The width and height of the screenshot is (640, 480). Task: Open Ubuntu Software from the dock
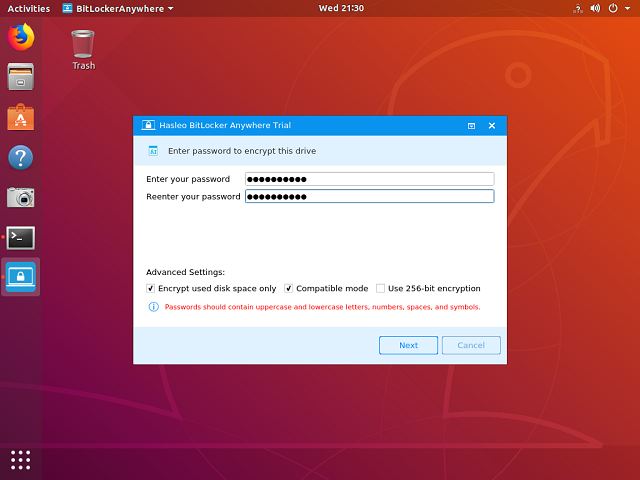(x=21, y=117)
